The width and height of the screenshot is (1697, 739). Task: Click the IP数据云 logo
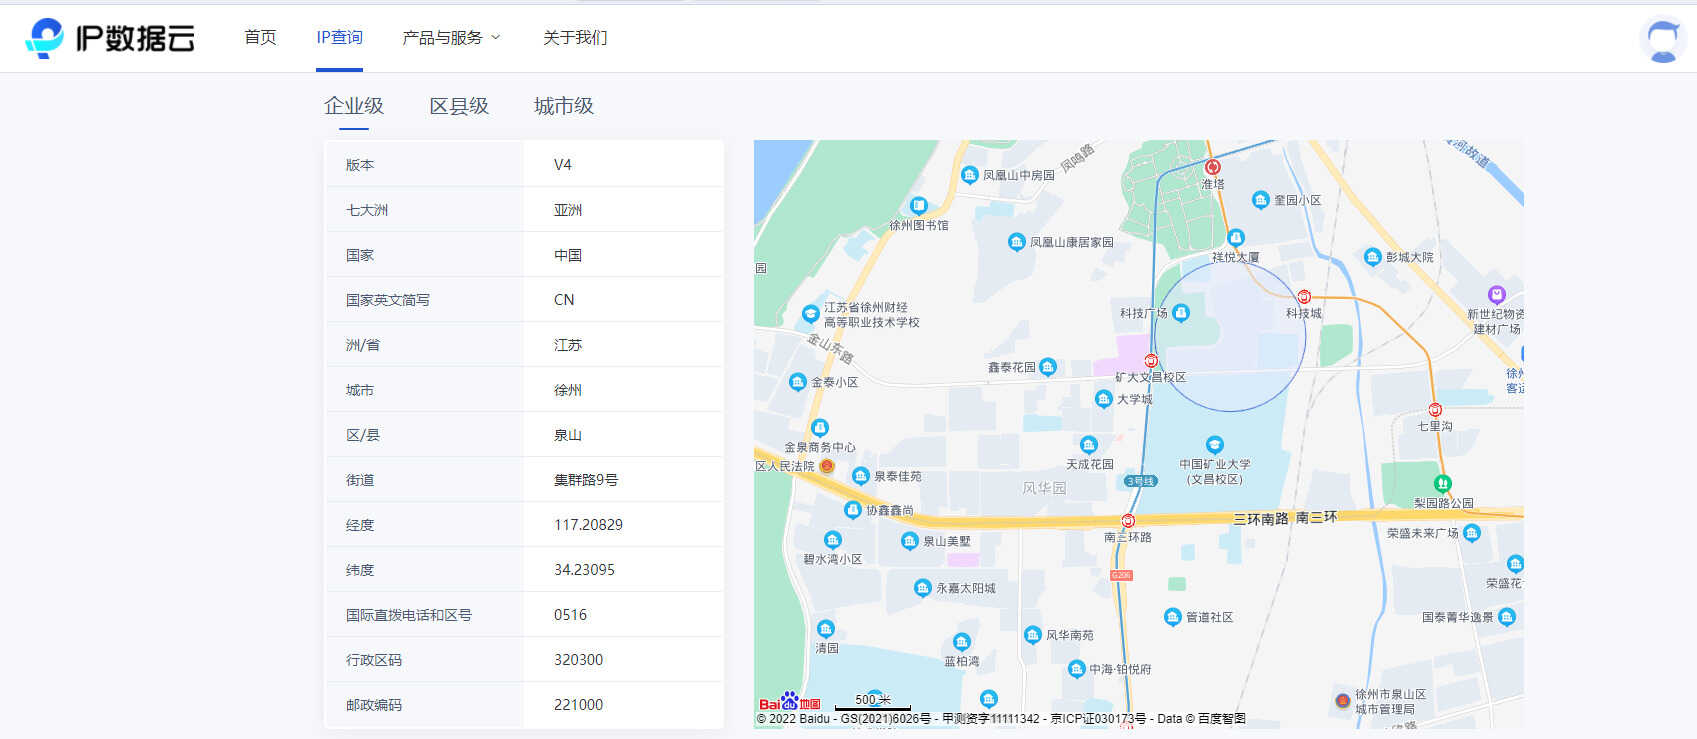110,38
